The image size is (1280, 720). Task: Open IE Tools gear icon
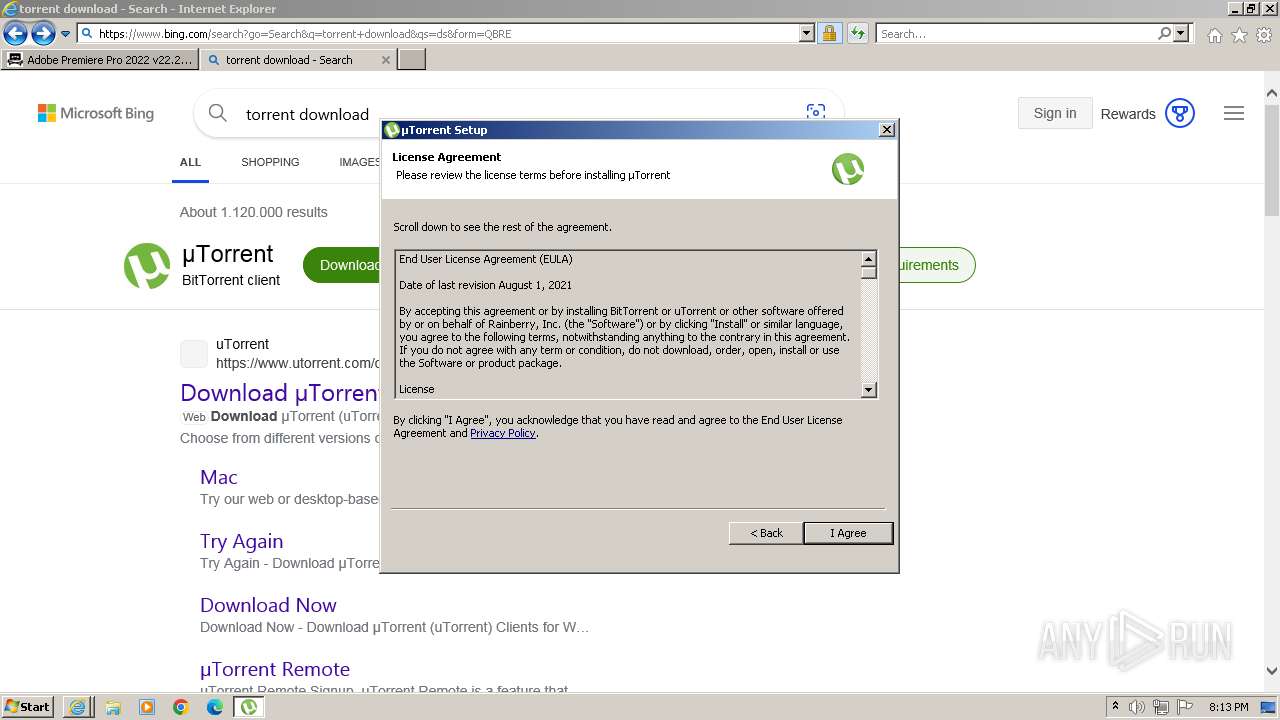point(1264,35)
